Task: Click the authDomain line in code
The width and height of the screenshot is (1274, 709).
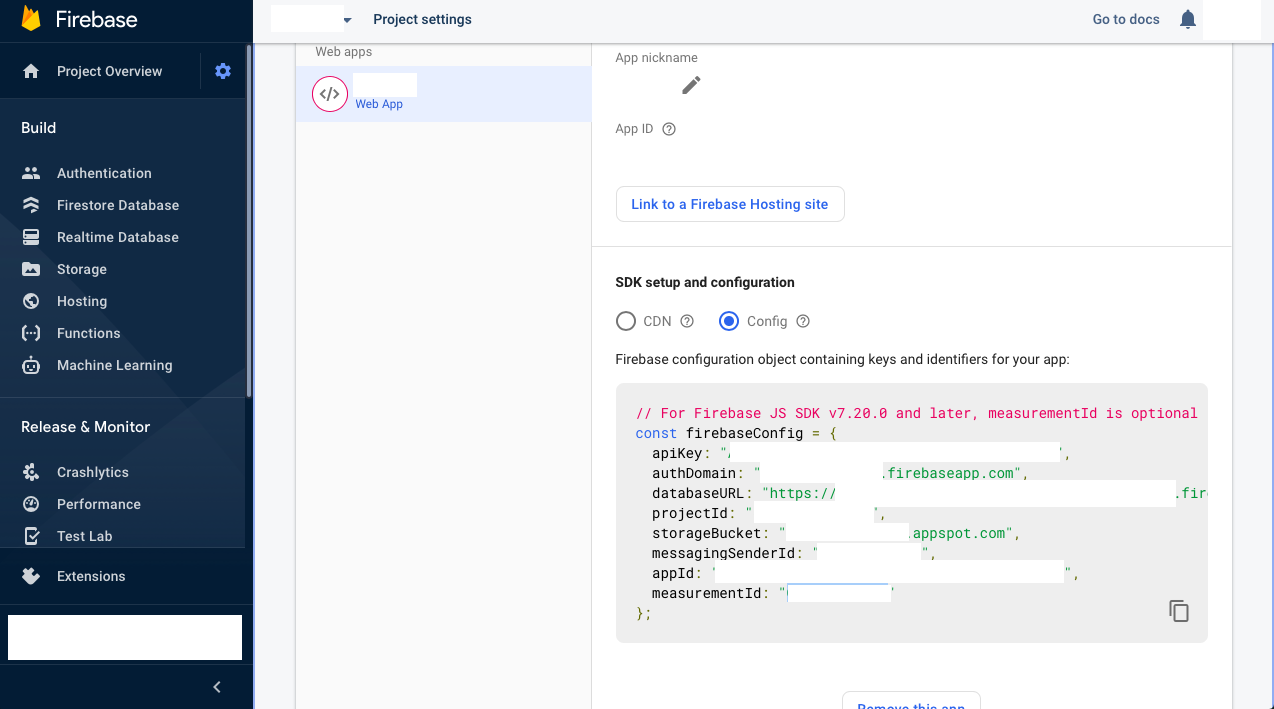Action: click(x=840, y=473)
